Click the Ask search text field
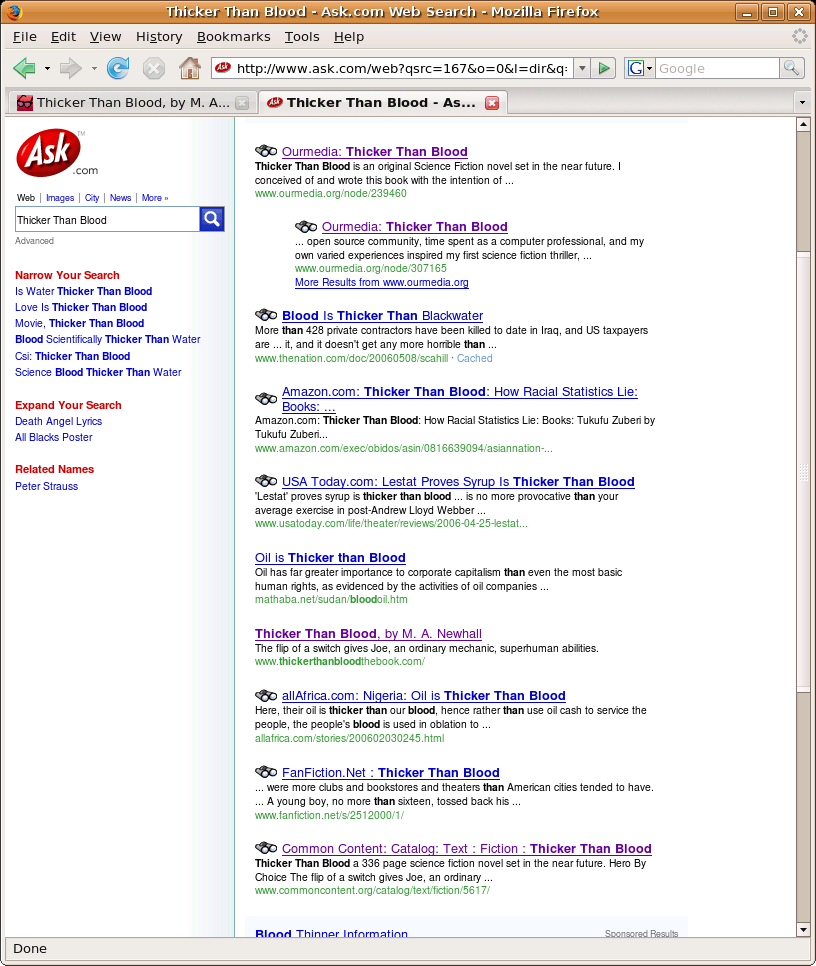This screenshot has width=816, height=966. pyautogui.click(x=107, y=219)
